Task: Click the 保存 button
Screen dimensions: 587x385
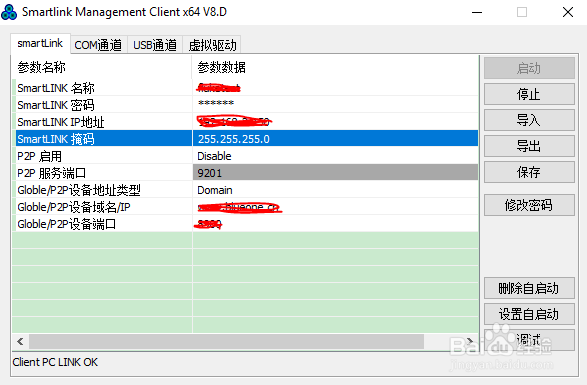Action: tap(529, 172)
